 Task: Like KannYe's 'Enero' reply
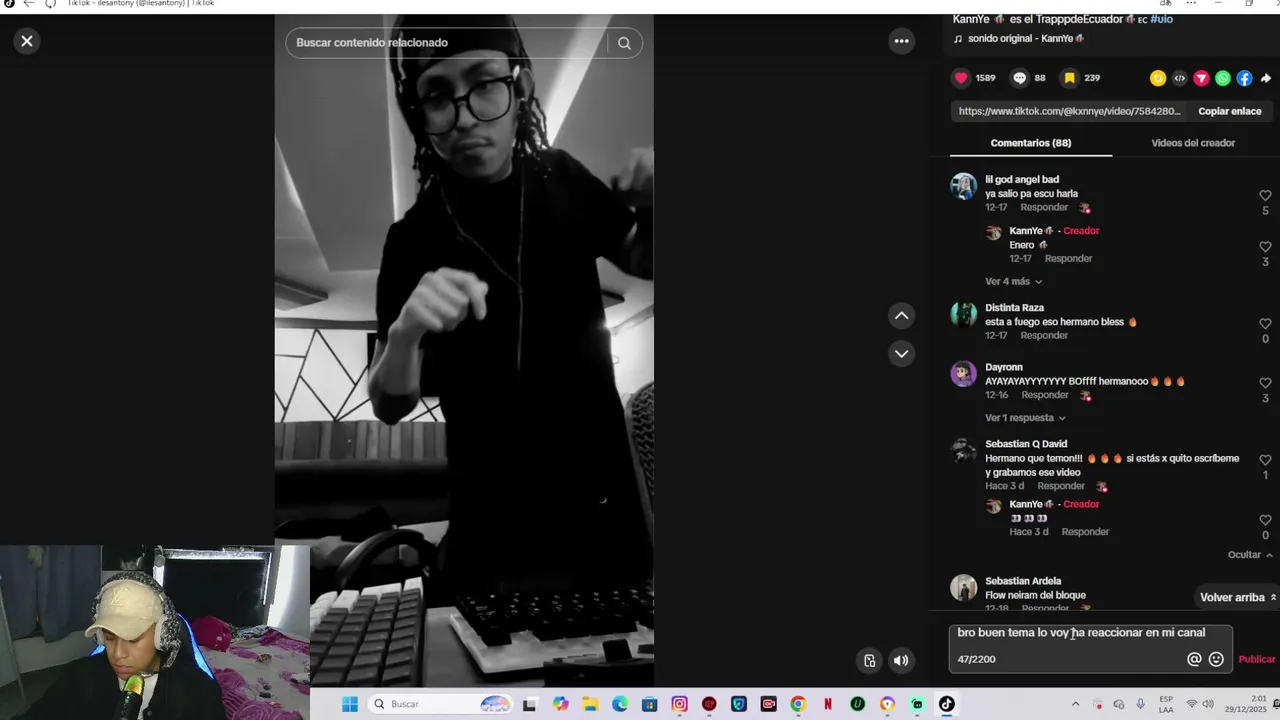pos(1265,247)
